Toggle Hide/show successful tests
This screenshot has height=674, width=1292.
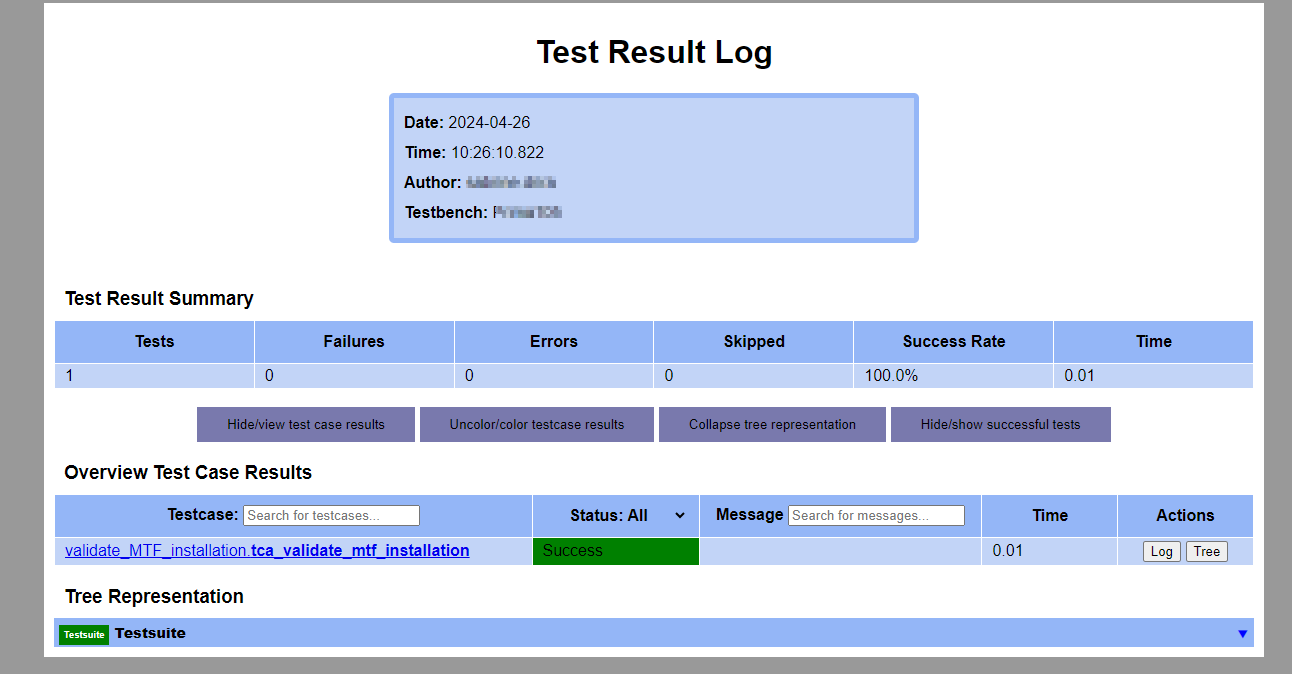click(1000, 424)
